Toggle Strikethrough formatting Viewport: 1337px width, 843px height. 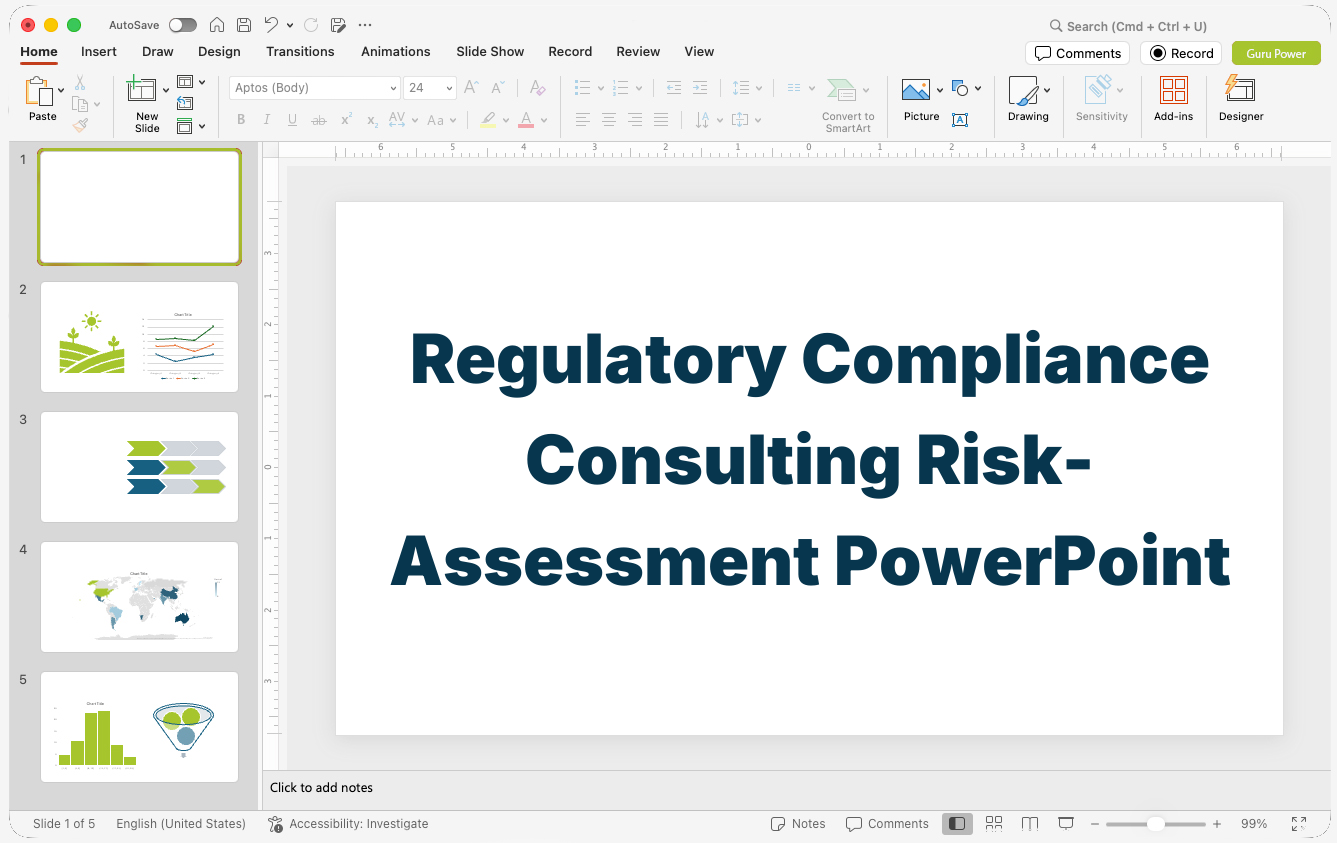pyautogui.click(x=319, y=120)
